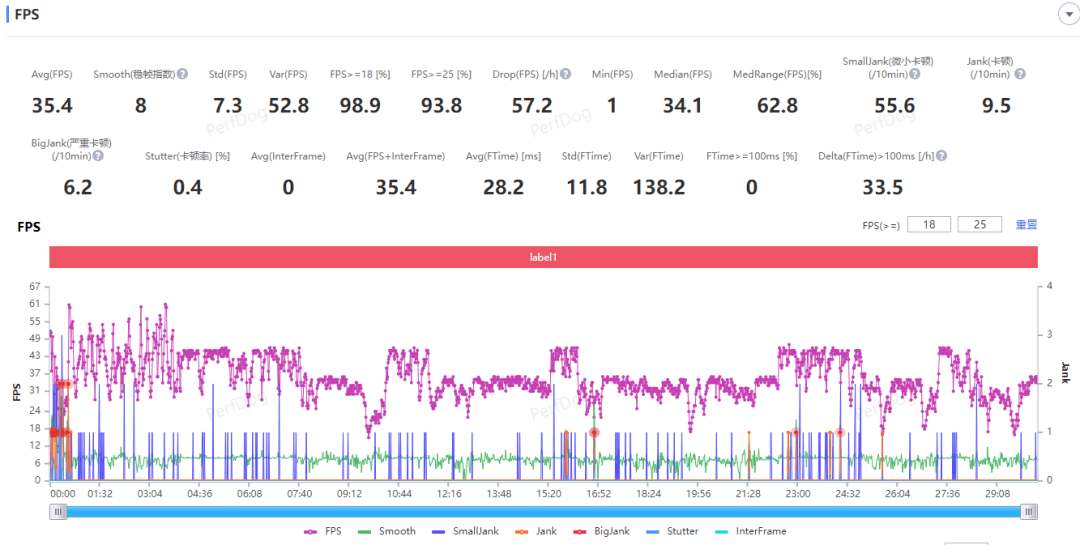This screenshot has width=1080, height=545.
Task: Toggle FPS series in chart legend
Action: point(322,531)
